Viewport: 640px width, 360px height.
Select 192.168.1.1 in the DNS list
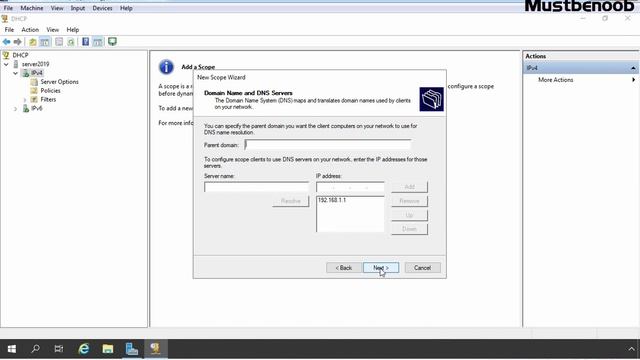coord(332,200)
